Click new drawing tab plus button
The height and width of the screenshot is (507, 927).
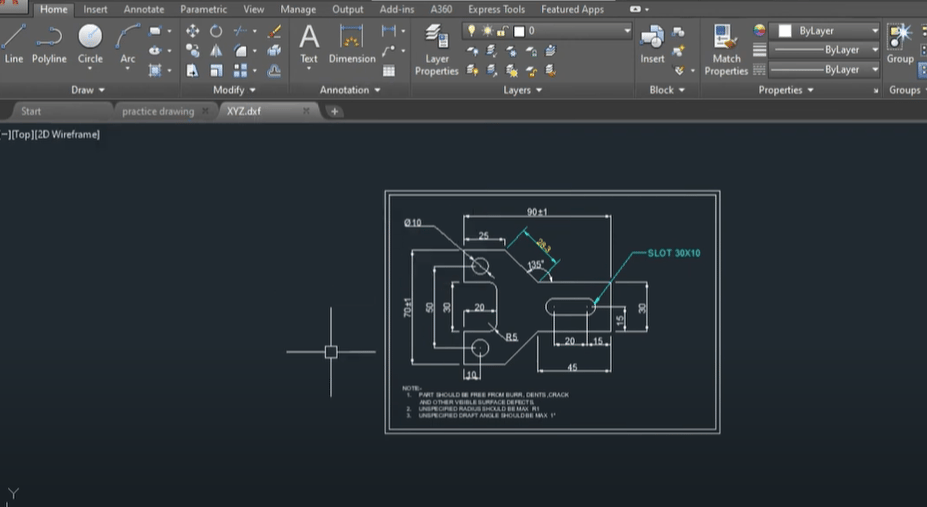[334, 111]
